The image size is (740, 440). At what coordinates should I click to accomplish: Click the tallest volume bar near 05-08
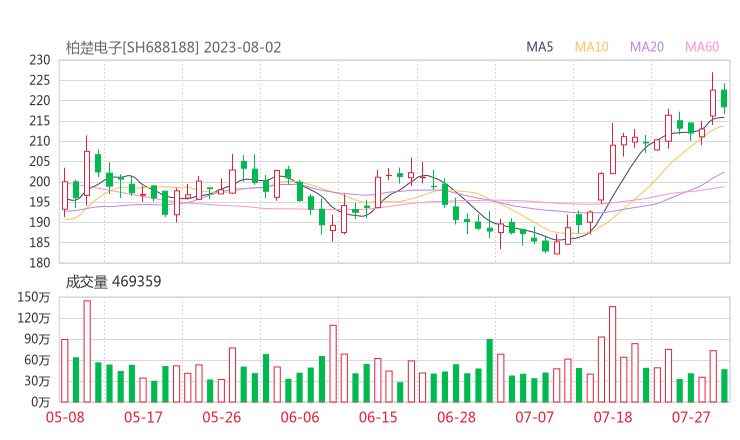pyautogui.click(x=87, y=351)
